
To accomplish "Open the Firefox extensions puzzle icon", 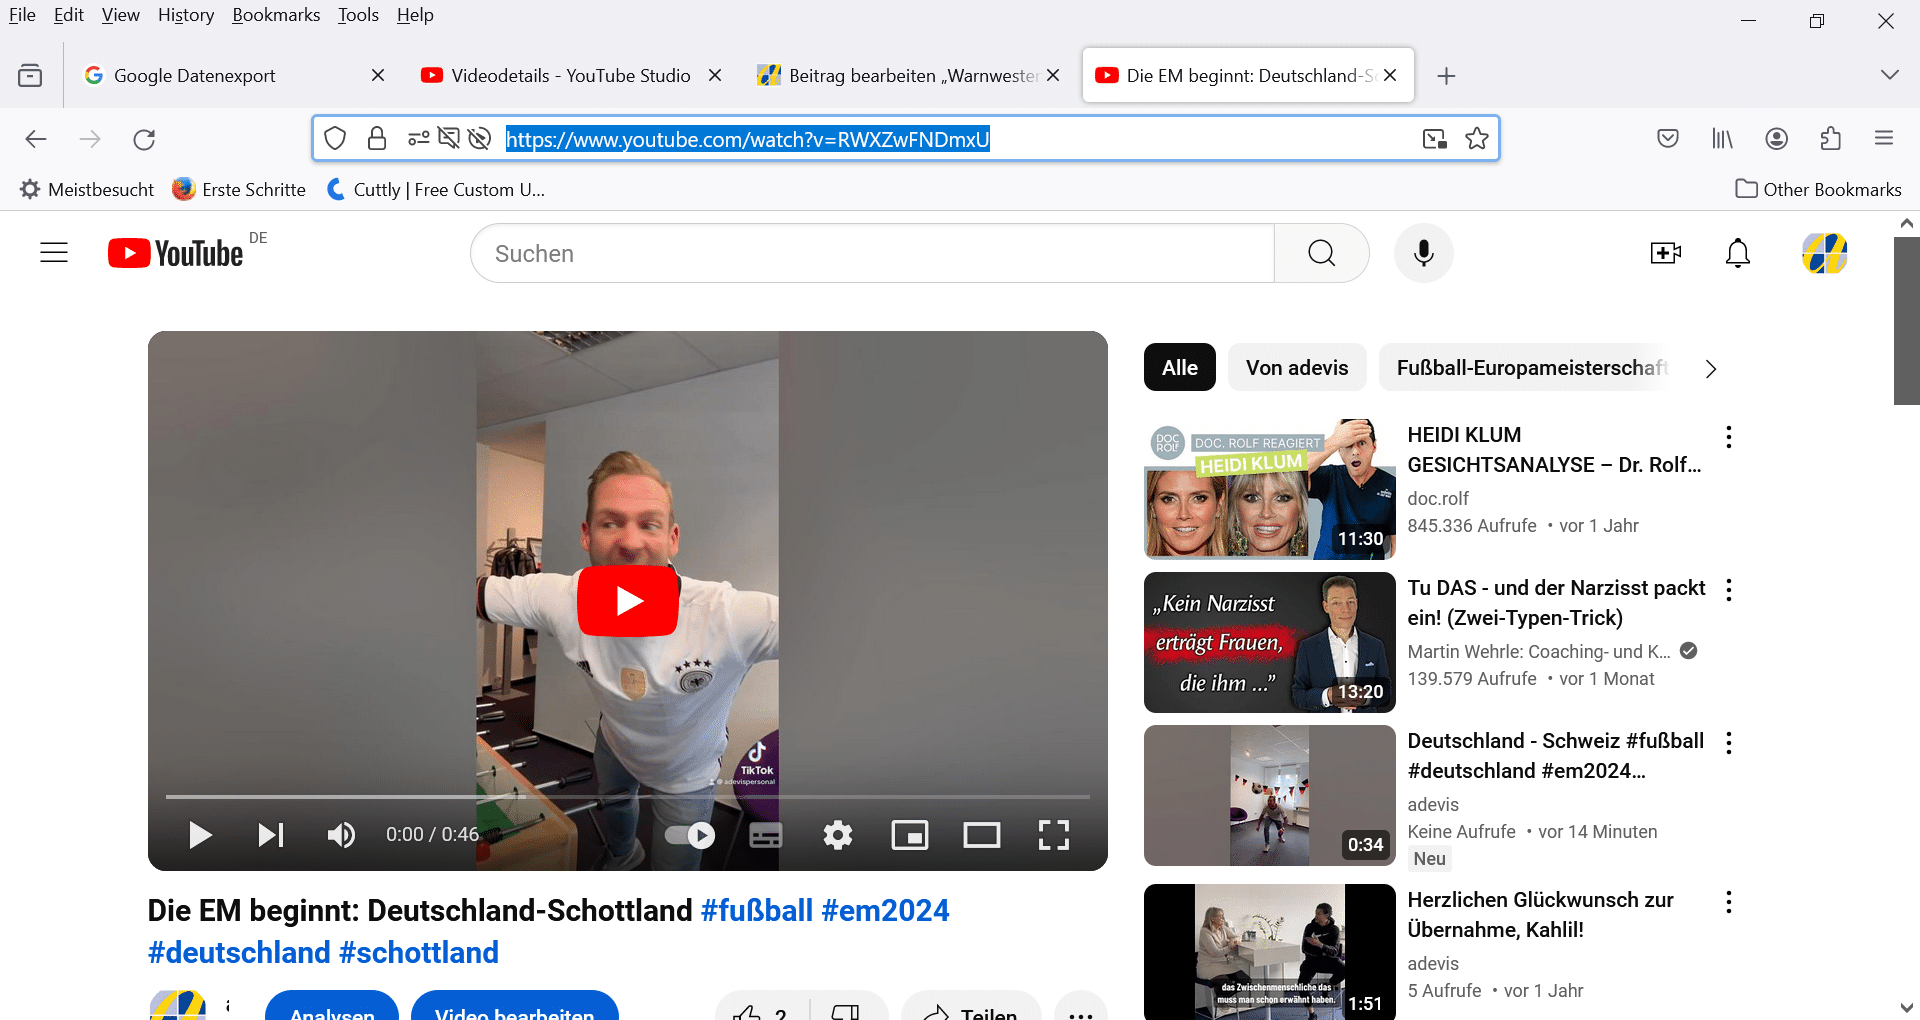I will click(x=1830, y=139).
